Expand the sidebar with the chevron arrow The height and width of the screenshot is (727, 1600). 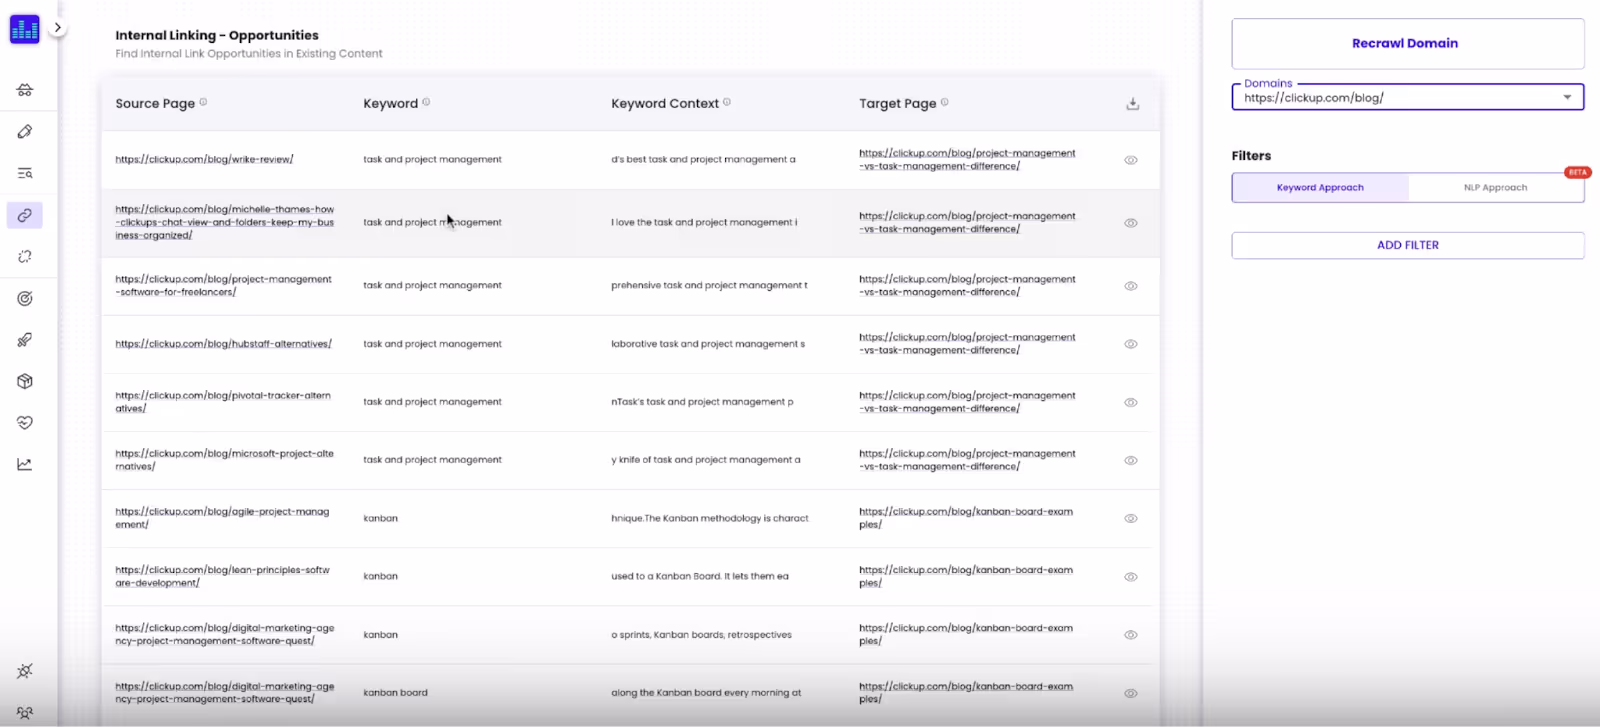[58, 28]
